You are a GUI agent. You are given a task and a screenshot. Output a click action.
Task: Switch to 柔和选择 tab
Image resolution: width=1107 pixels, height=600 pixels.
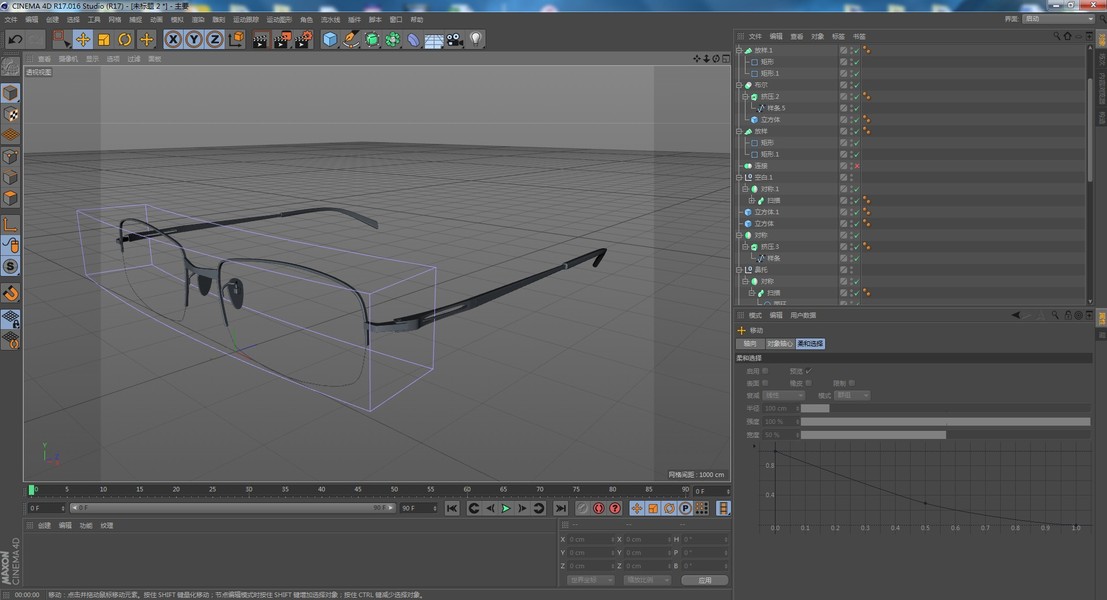810,344
